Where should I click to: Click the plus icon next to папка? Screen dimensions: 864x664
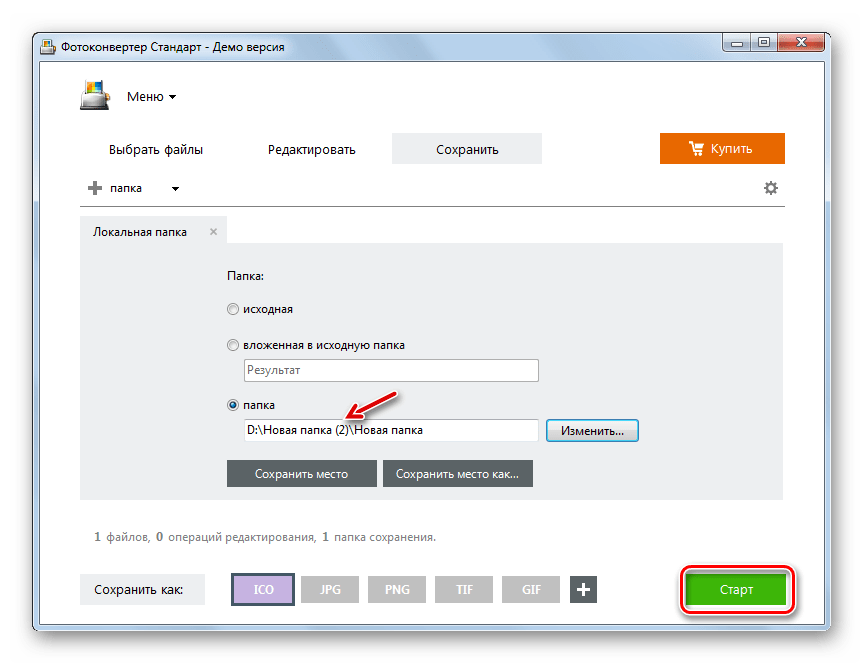[95, 188]
